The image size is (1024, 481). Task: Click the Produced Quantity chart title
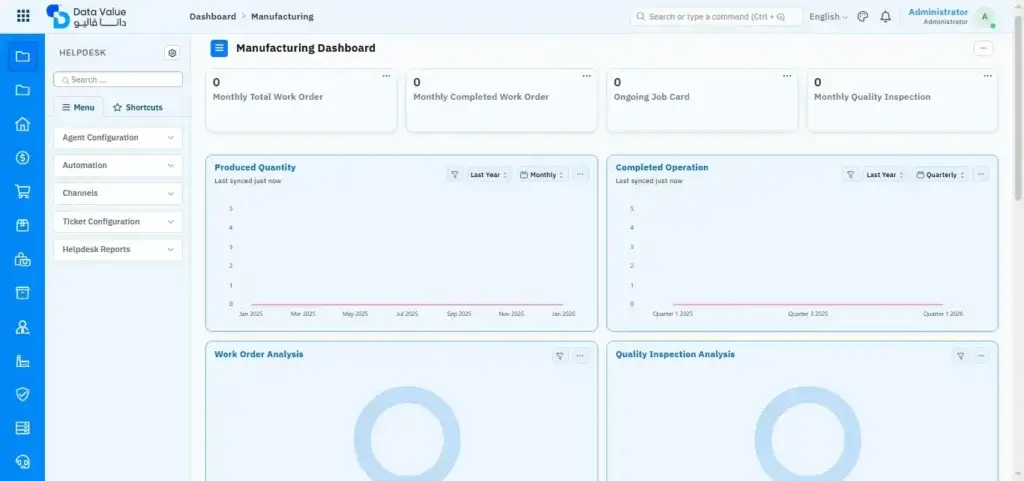point(255,167)
